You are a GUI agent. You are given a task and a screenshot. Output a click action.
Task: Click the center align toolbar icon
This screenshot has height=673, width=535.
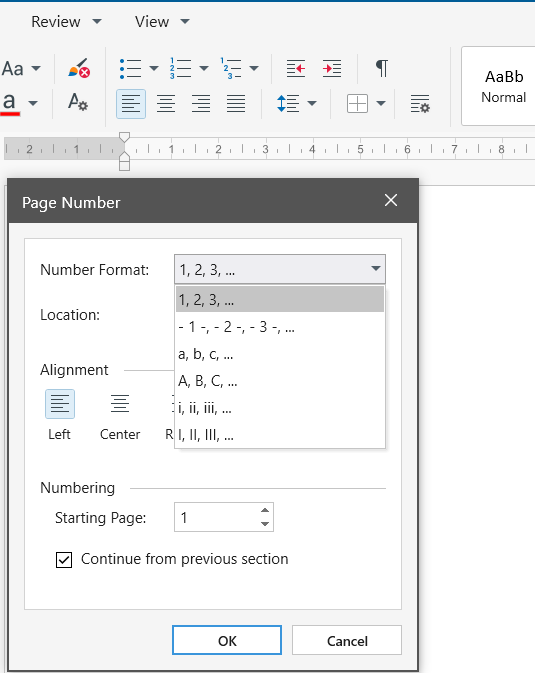[166, 103]
